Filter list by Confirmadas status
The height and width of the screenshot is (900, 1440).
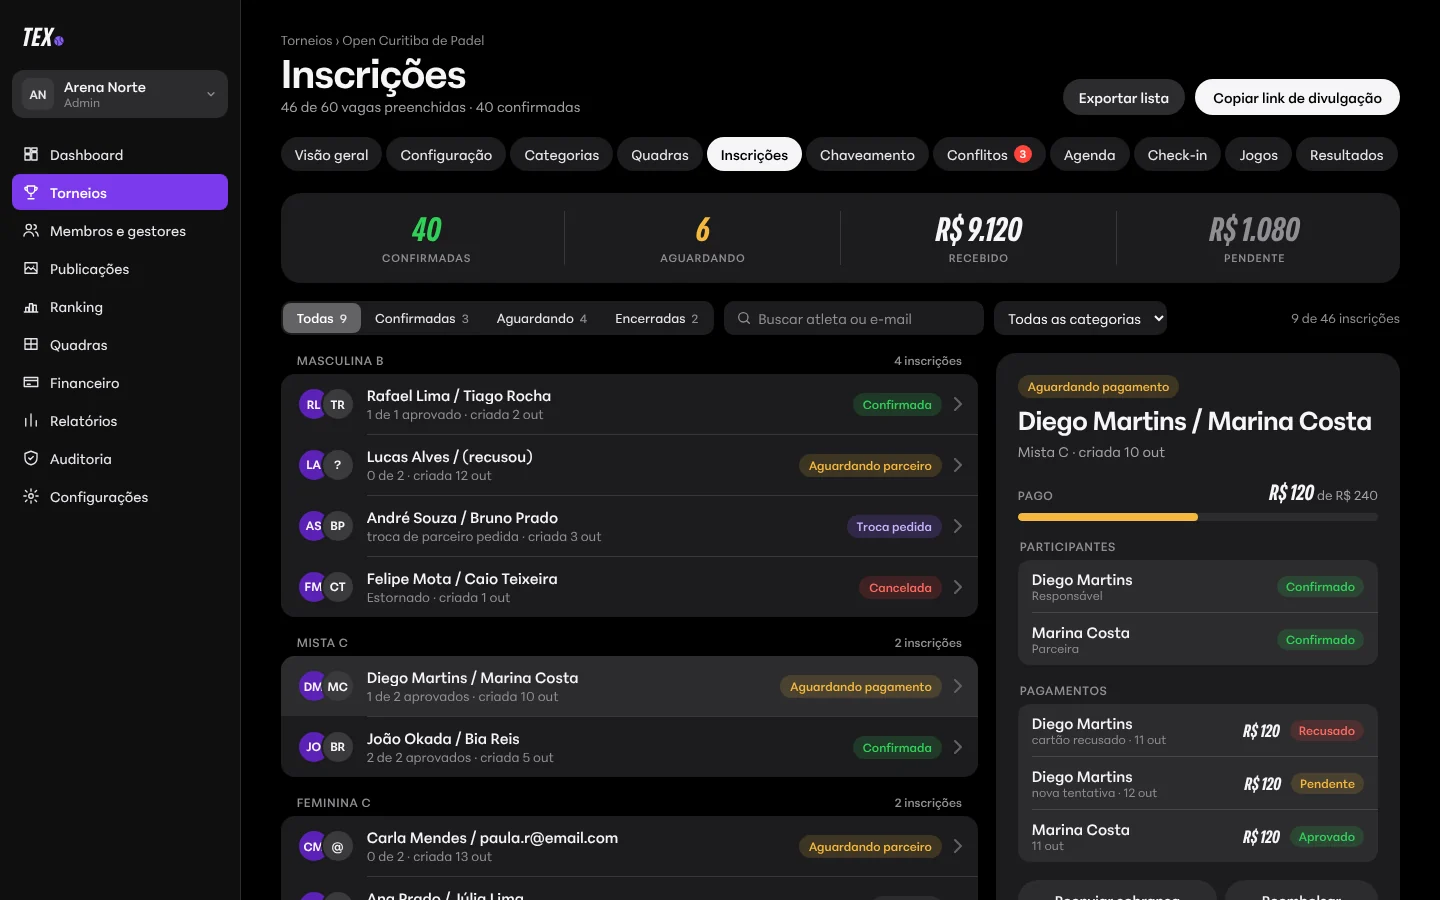[x=421, y=318]
